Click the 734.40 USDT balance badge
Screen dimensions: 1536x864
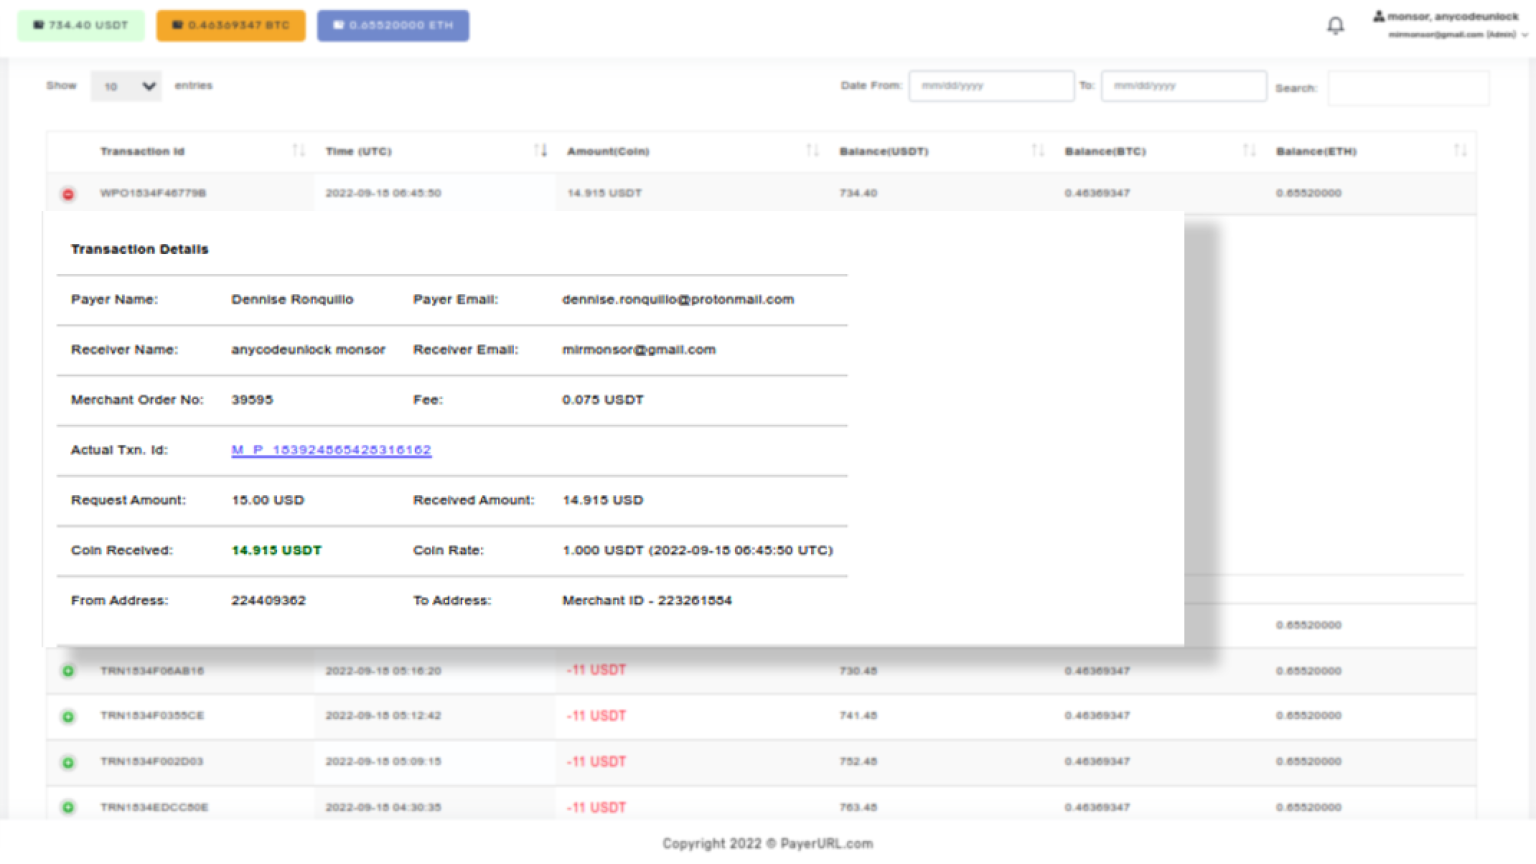click(x=80, y=25)
